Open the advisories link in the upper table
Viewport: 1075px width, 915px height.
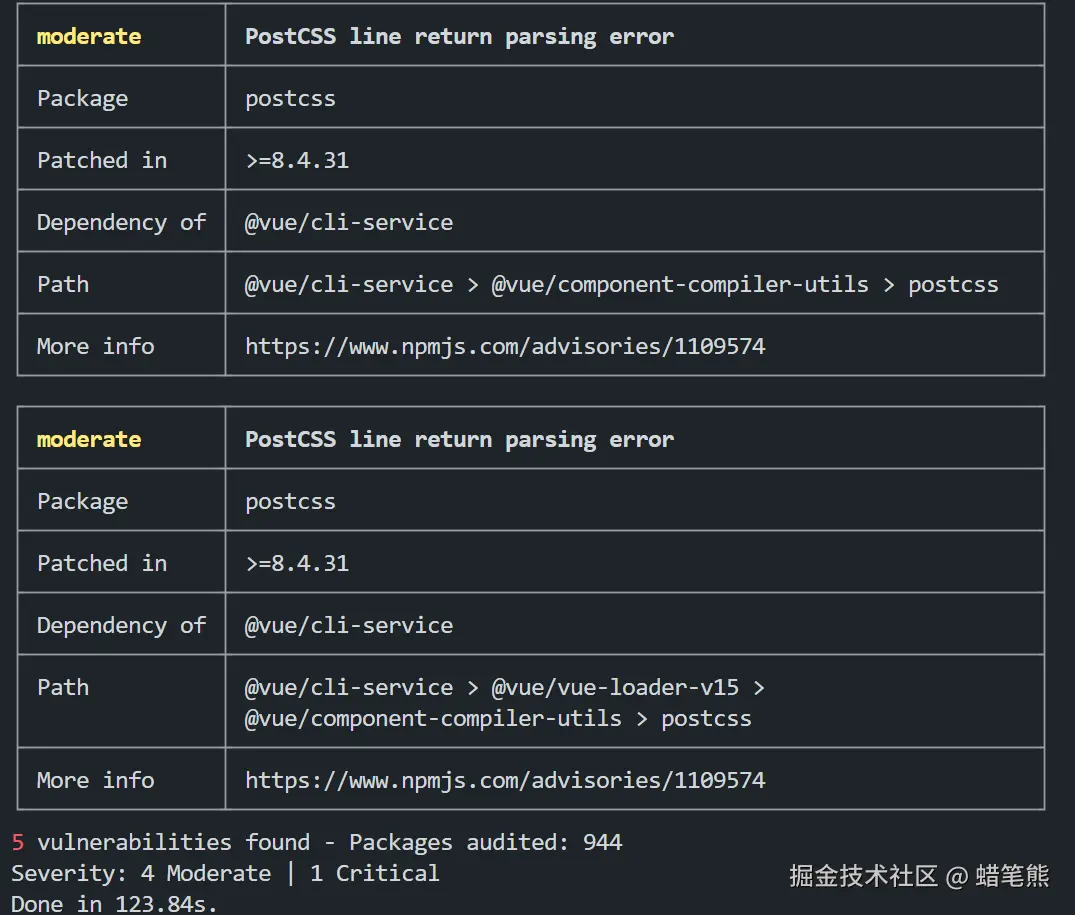coord(505,346)
